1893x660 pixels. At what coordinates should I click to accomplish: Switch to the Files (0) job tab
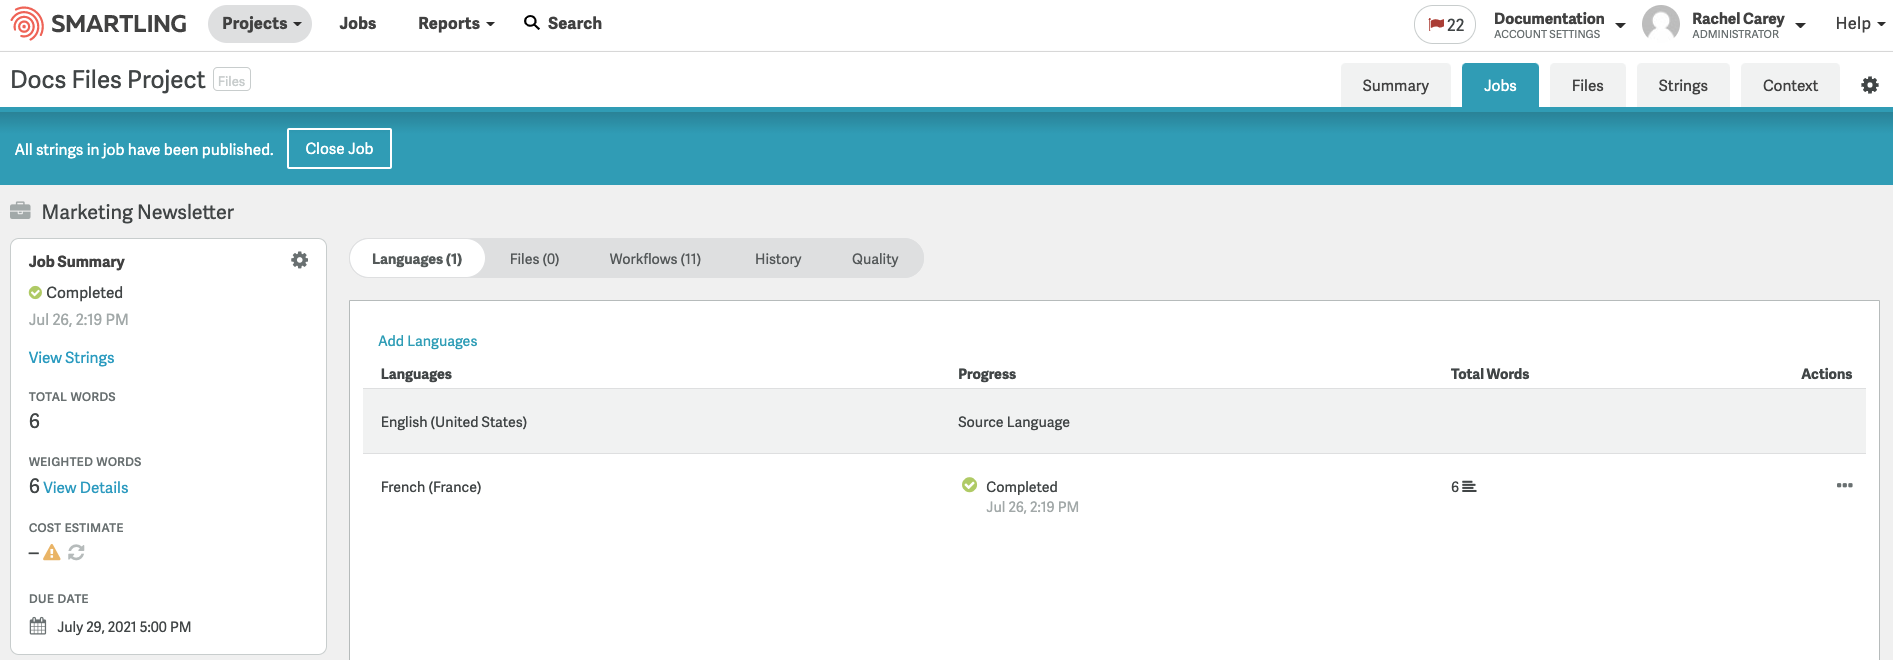[534, 259]
